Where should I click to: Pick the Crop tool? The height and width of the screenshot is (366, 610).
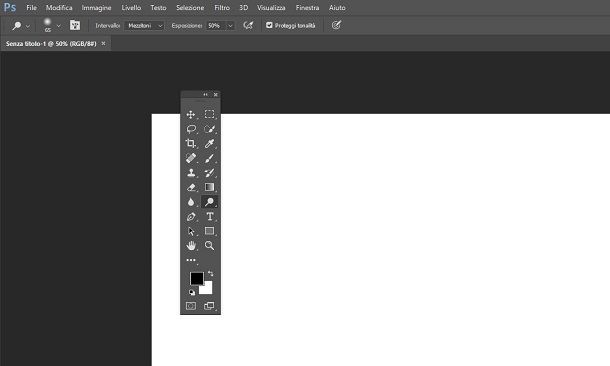191,144
